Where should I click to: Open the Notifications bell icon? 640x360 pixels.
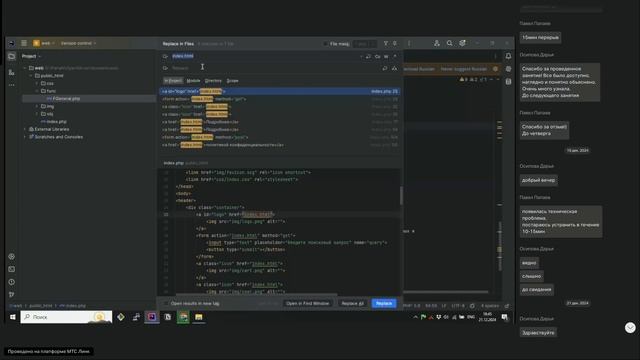(x=508, y=56)
